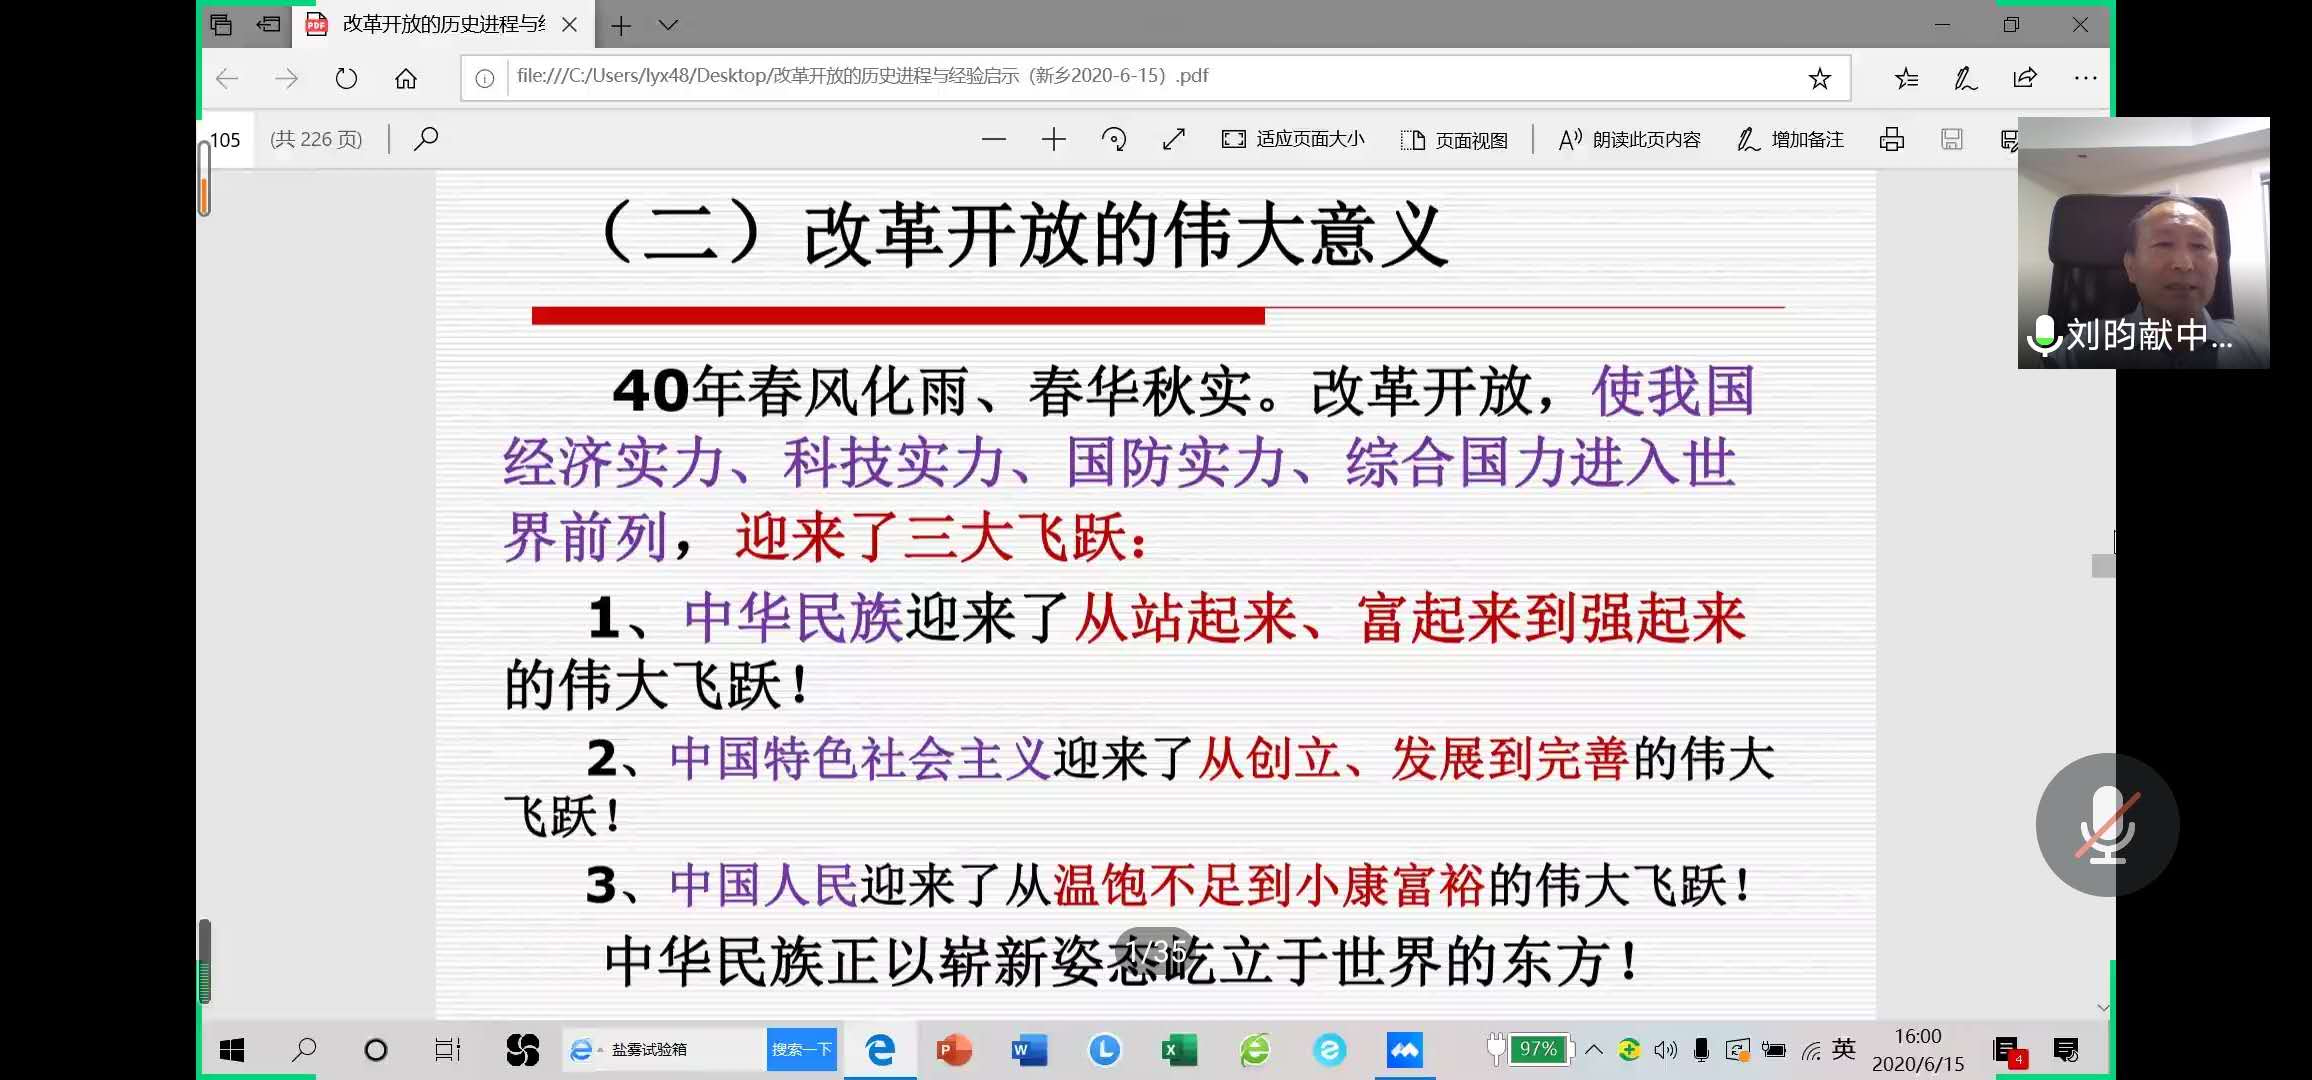The height and width of the screenshot is (1080, 2312).
Task: Refresh the current page
Action: pos(346,78)
